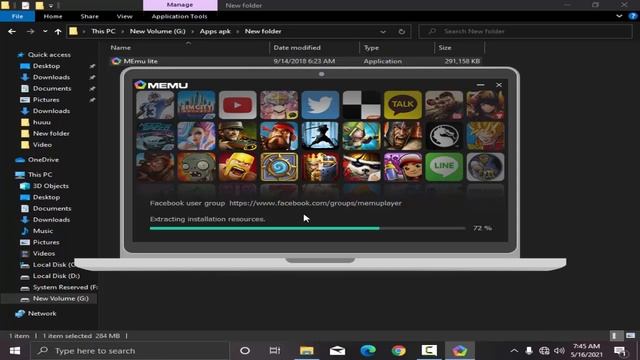This screenshot has width=640, height=360.
Task: Click the green LINE app icon
Action: pos(444,167)
